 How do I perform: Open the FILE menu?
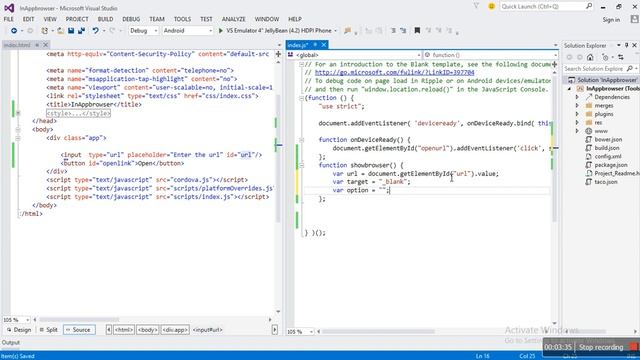9,19
